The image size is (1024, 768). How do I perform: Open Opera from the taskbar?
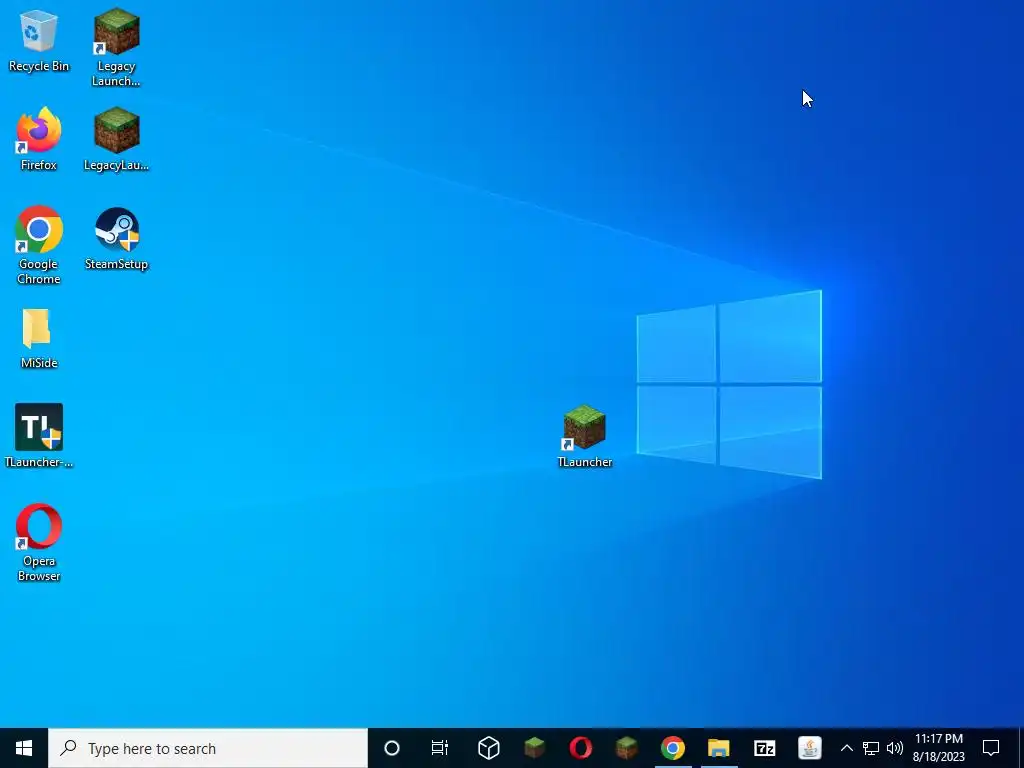(x=581, y=748)
